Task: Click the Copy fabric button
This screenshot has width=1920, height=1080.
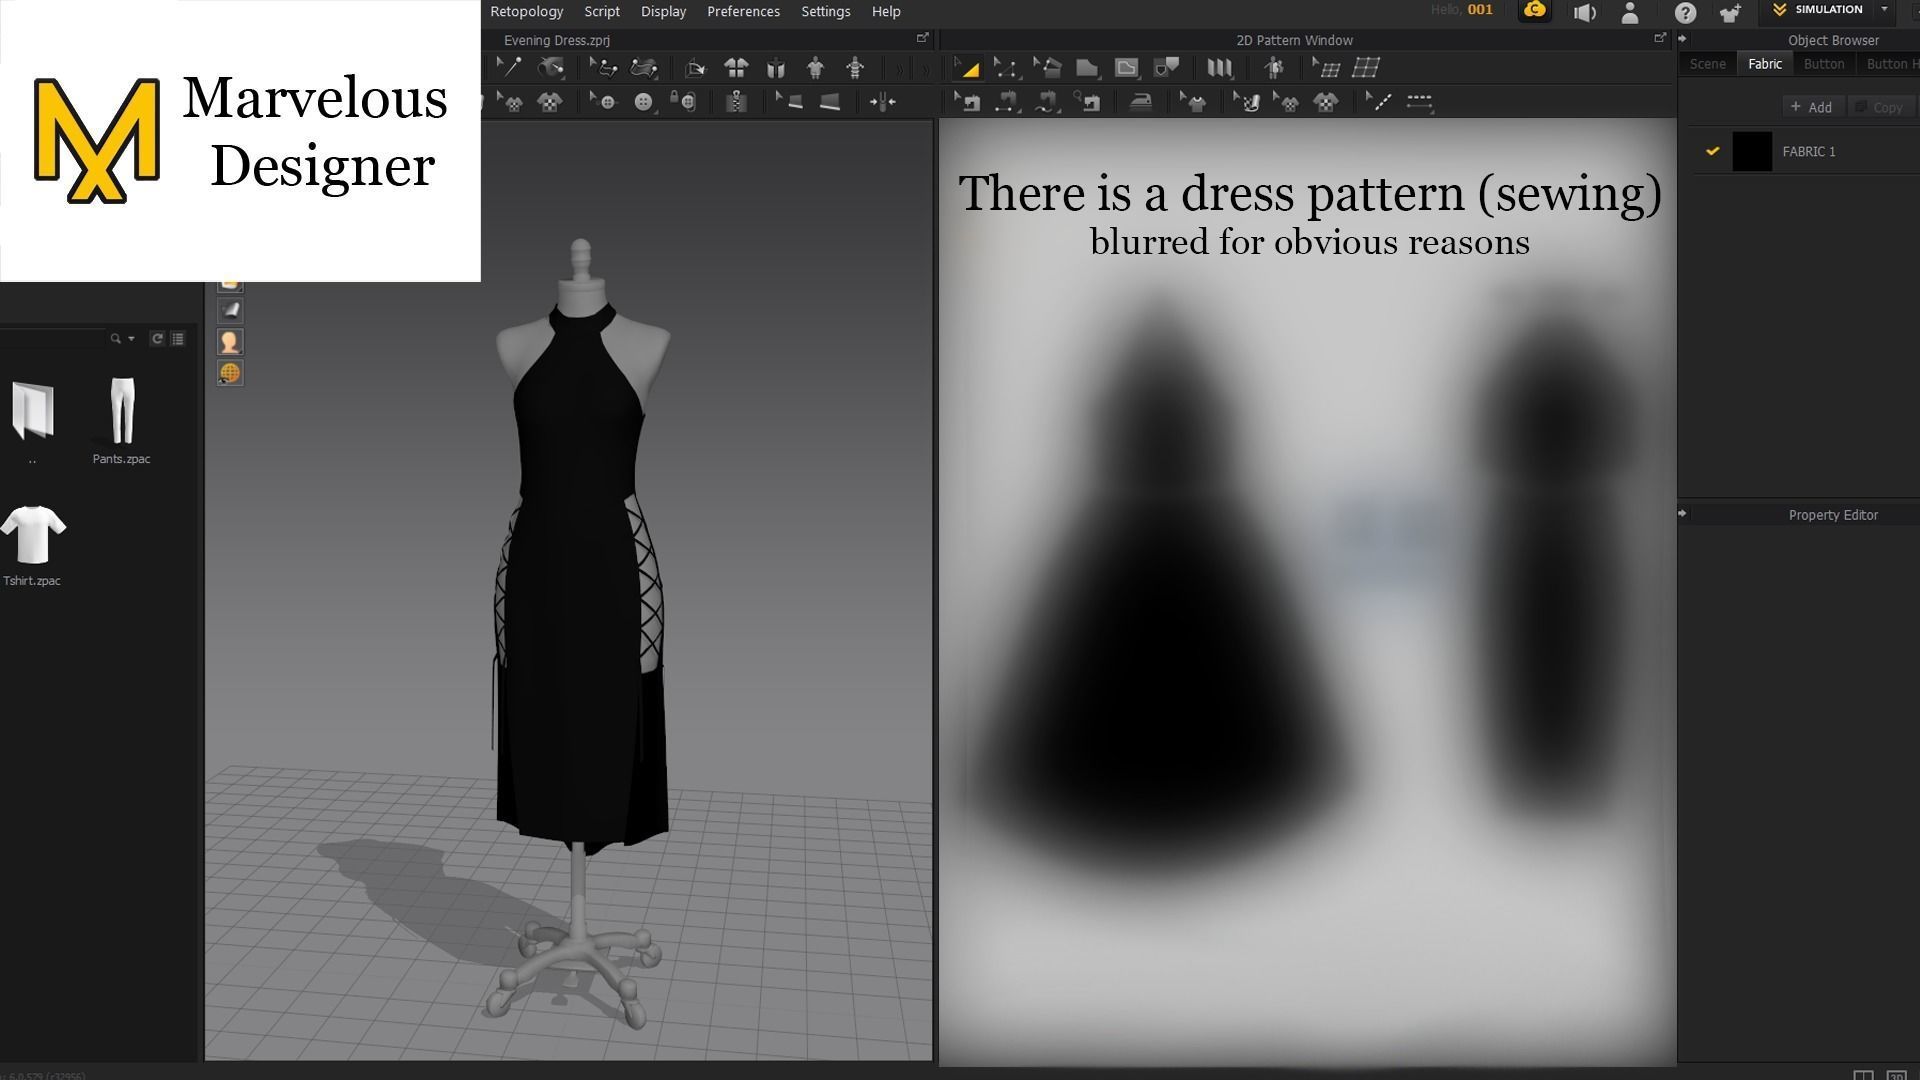Action: point(1882,106)
